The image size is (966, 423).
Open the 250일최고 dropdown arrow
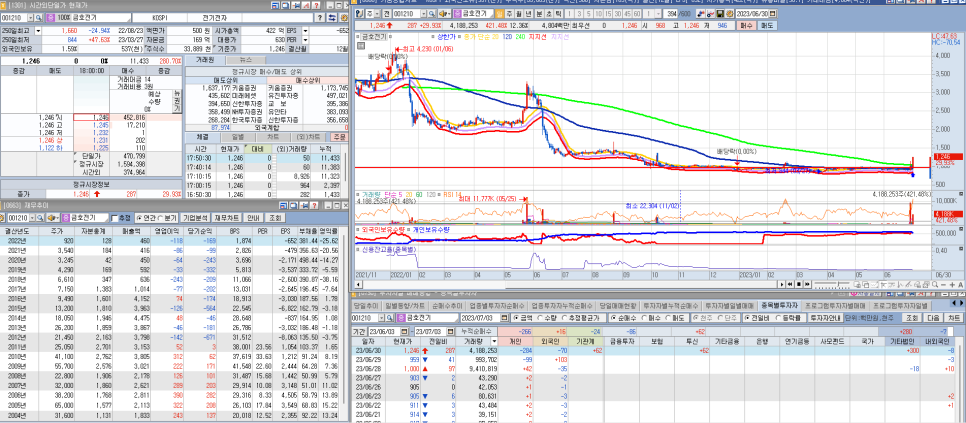[x=39, y=30]
